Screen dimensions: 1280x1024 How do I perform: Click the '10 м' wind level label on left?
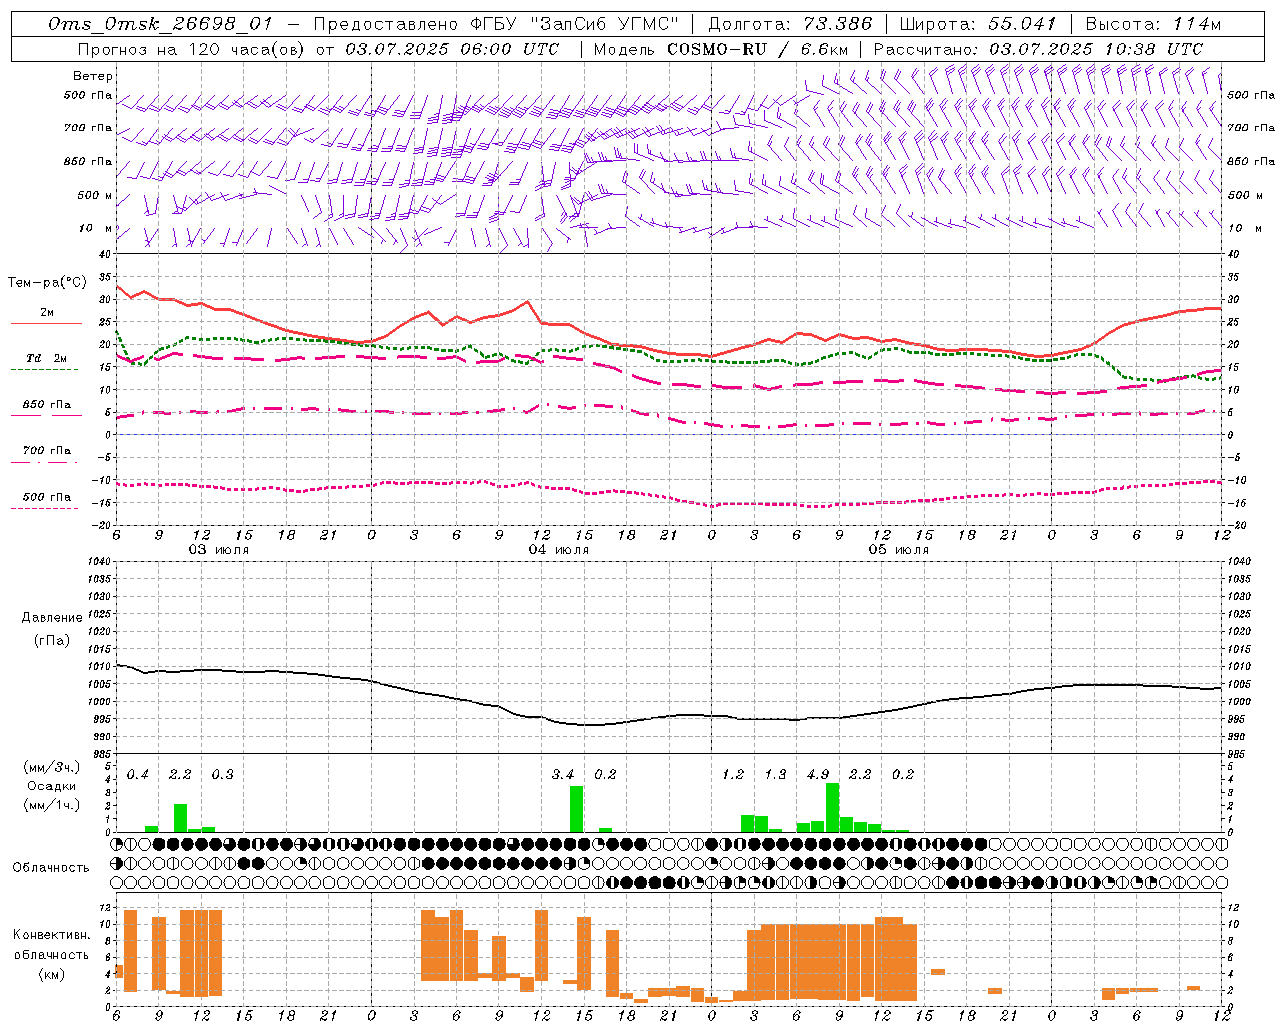[97, 229]
